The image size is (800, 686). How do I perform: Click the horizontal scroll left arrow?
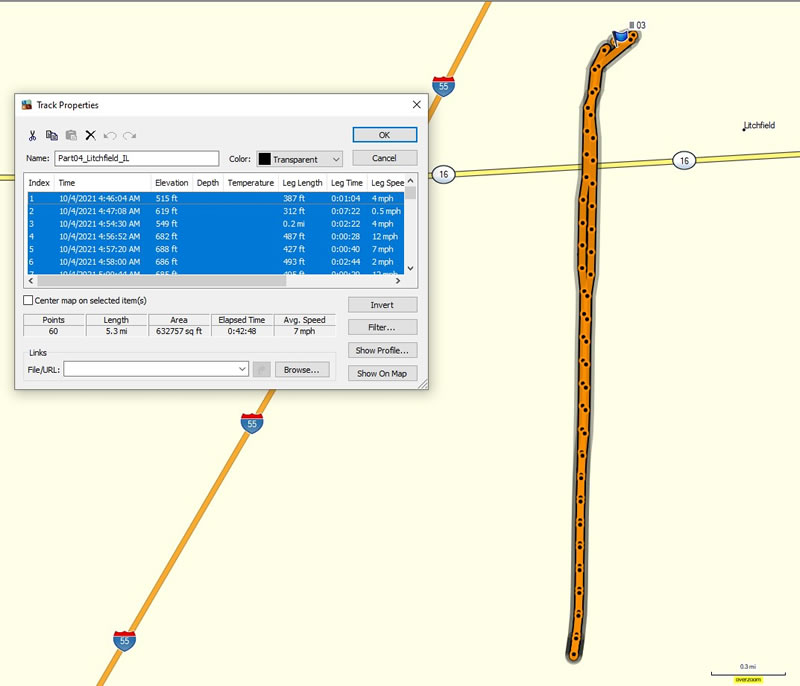tap(31, 281)
